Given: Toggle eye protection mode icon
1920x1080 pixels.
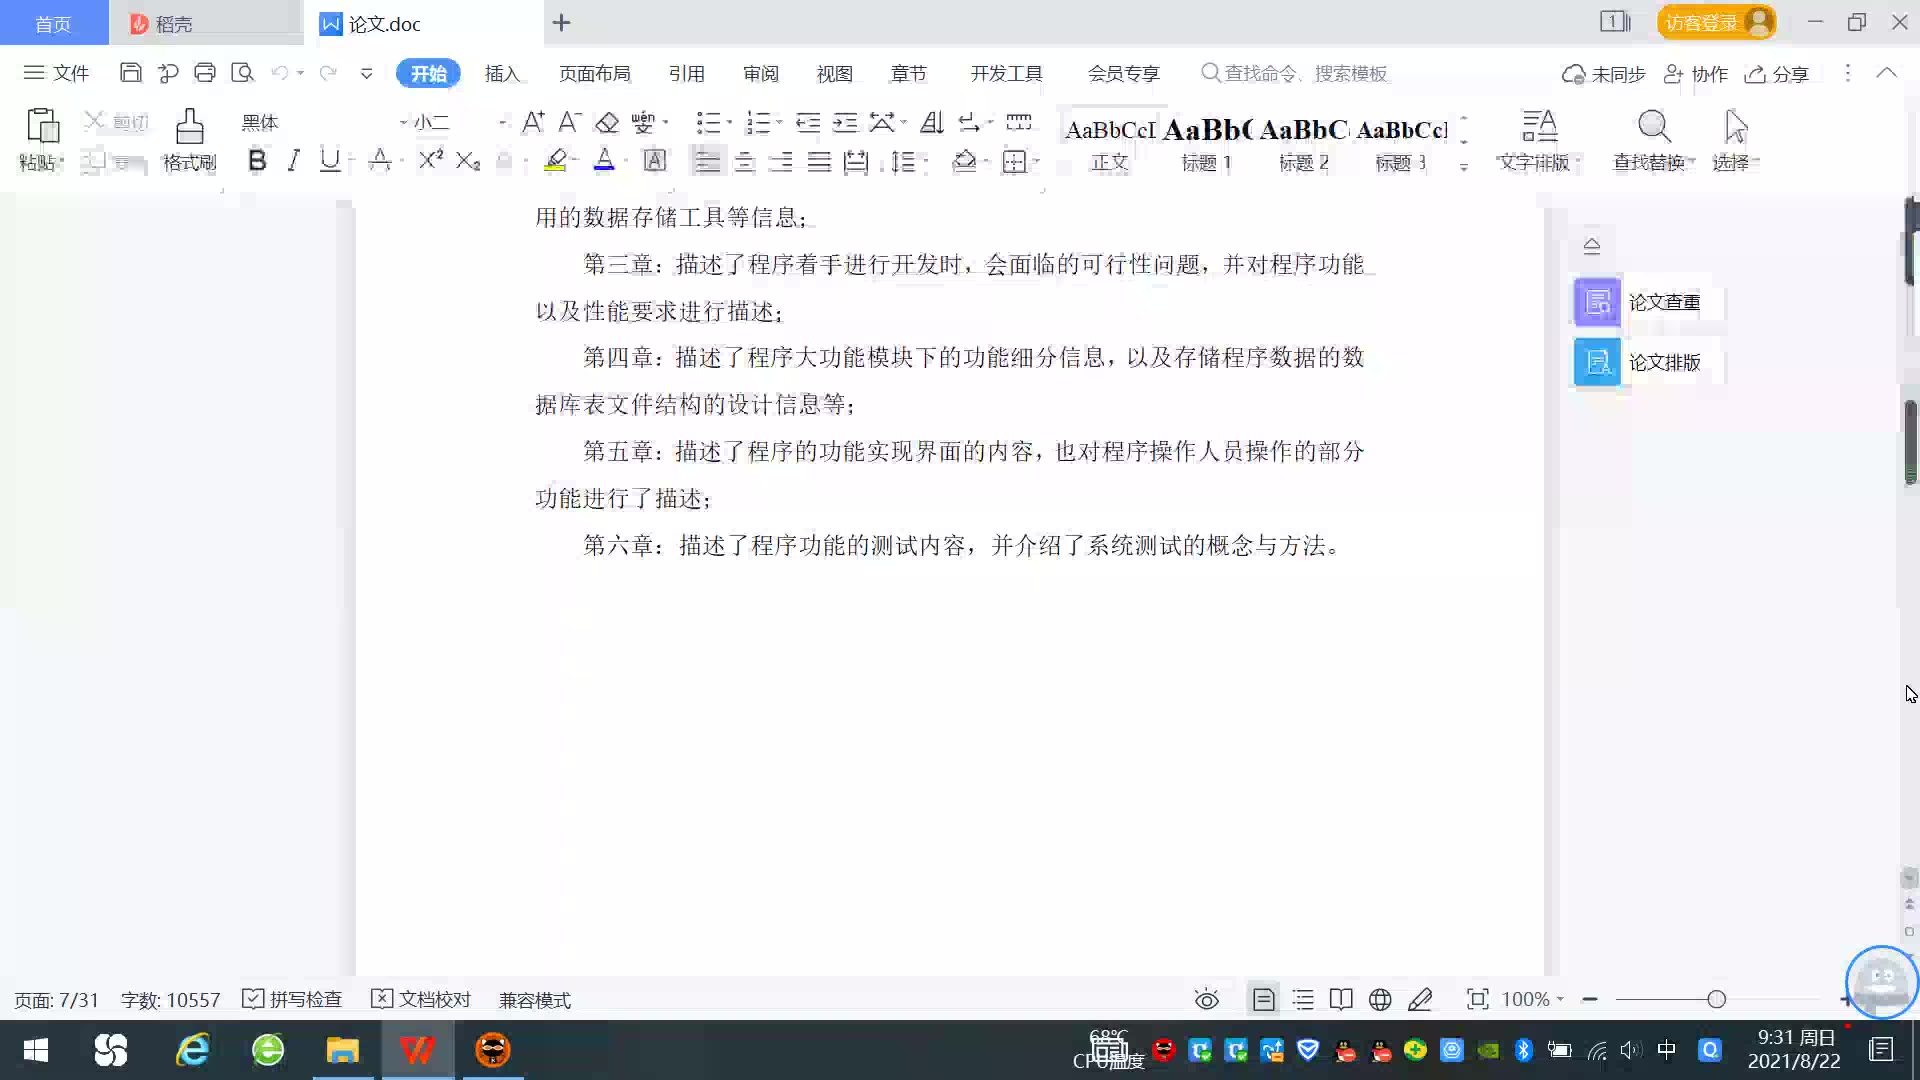Looking at the screenshot, I should pyautogui.click(x=1207, y=999).
